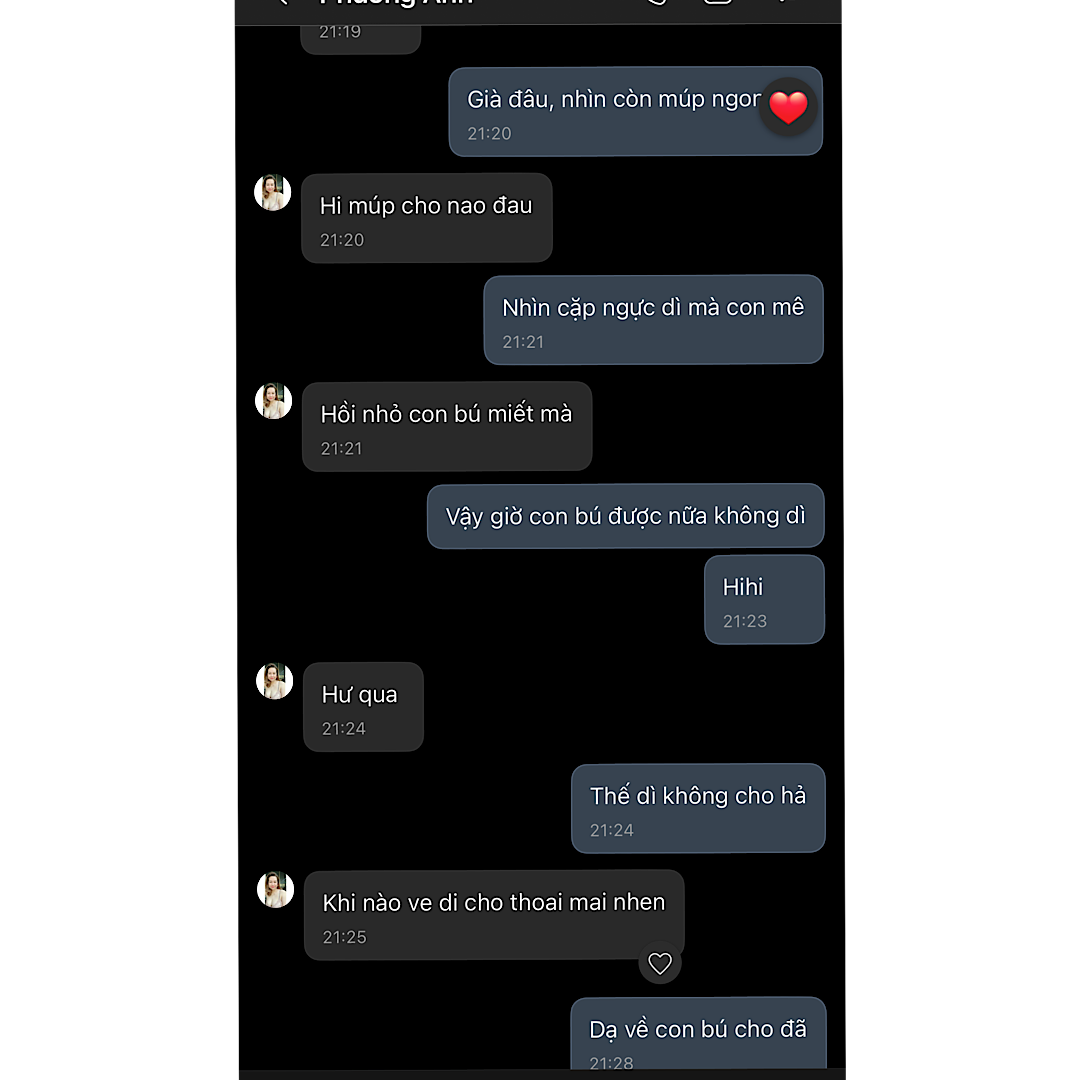Tap the profile picture next to "Hư qua"
This screenshot has width=1080, height=1080.
pyautogui.click(x=274, y=681)
